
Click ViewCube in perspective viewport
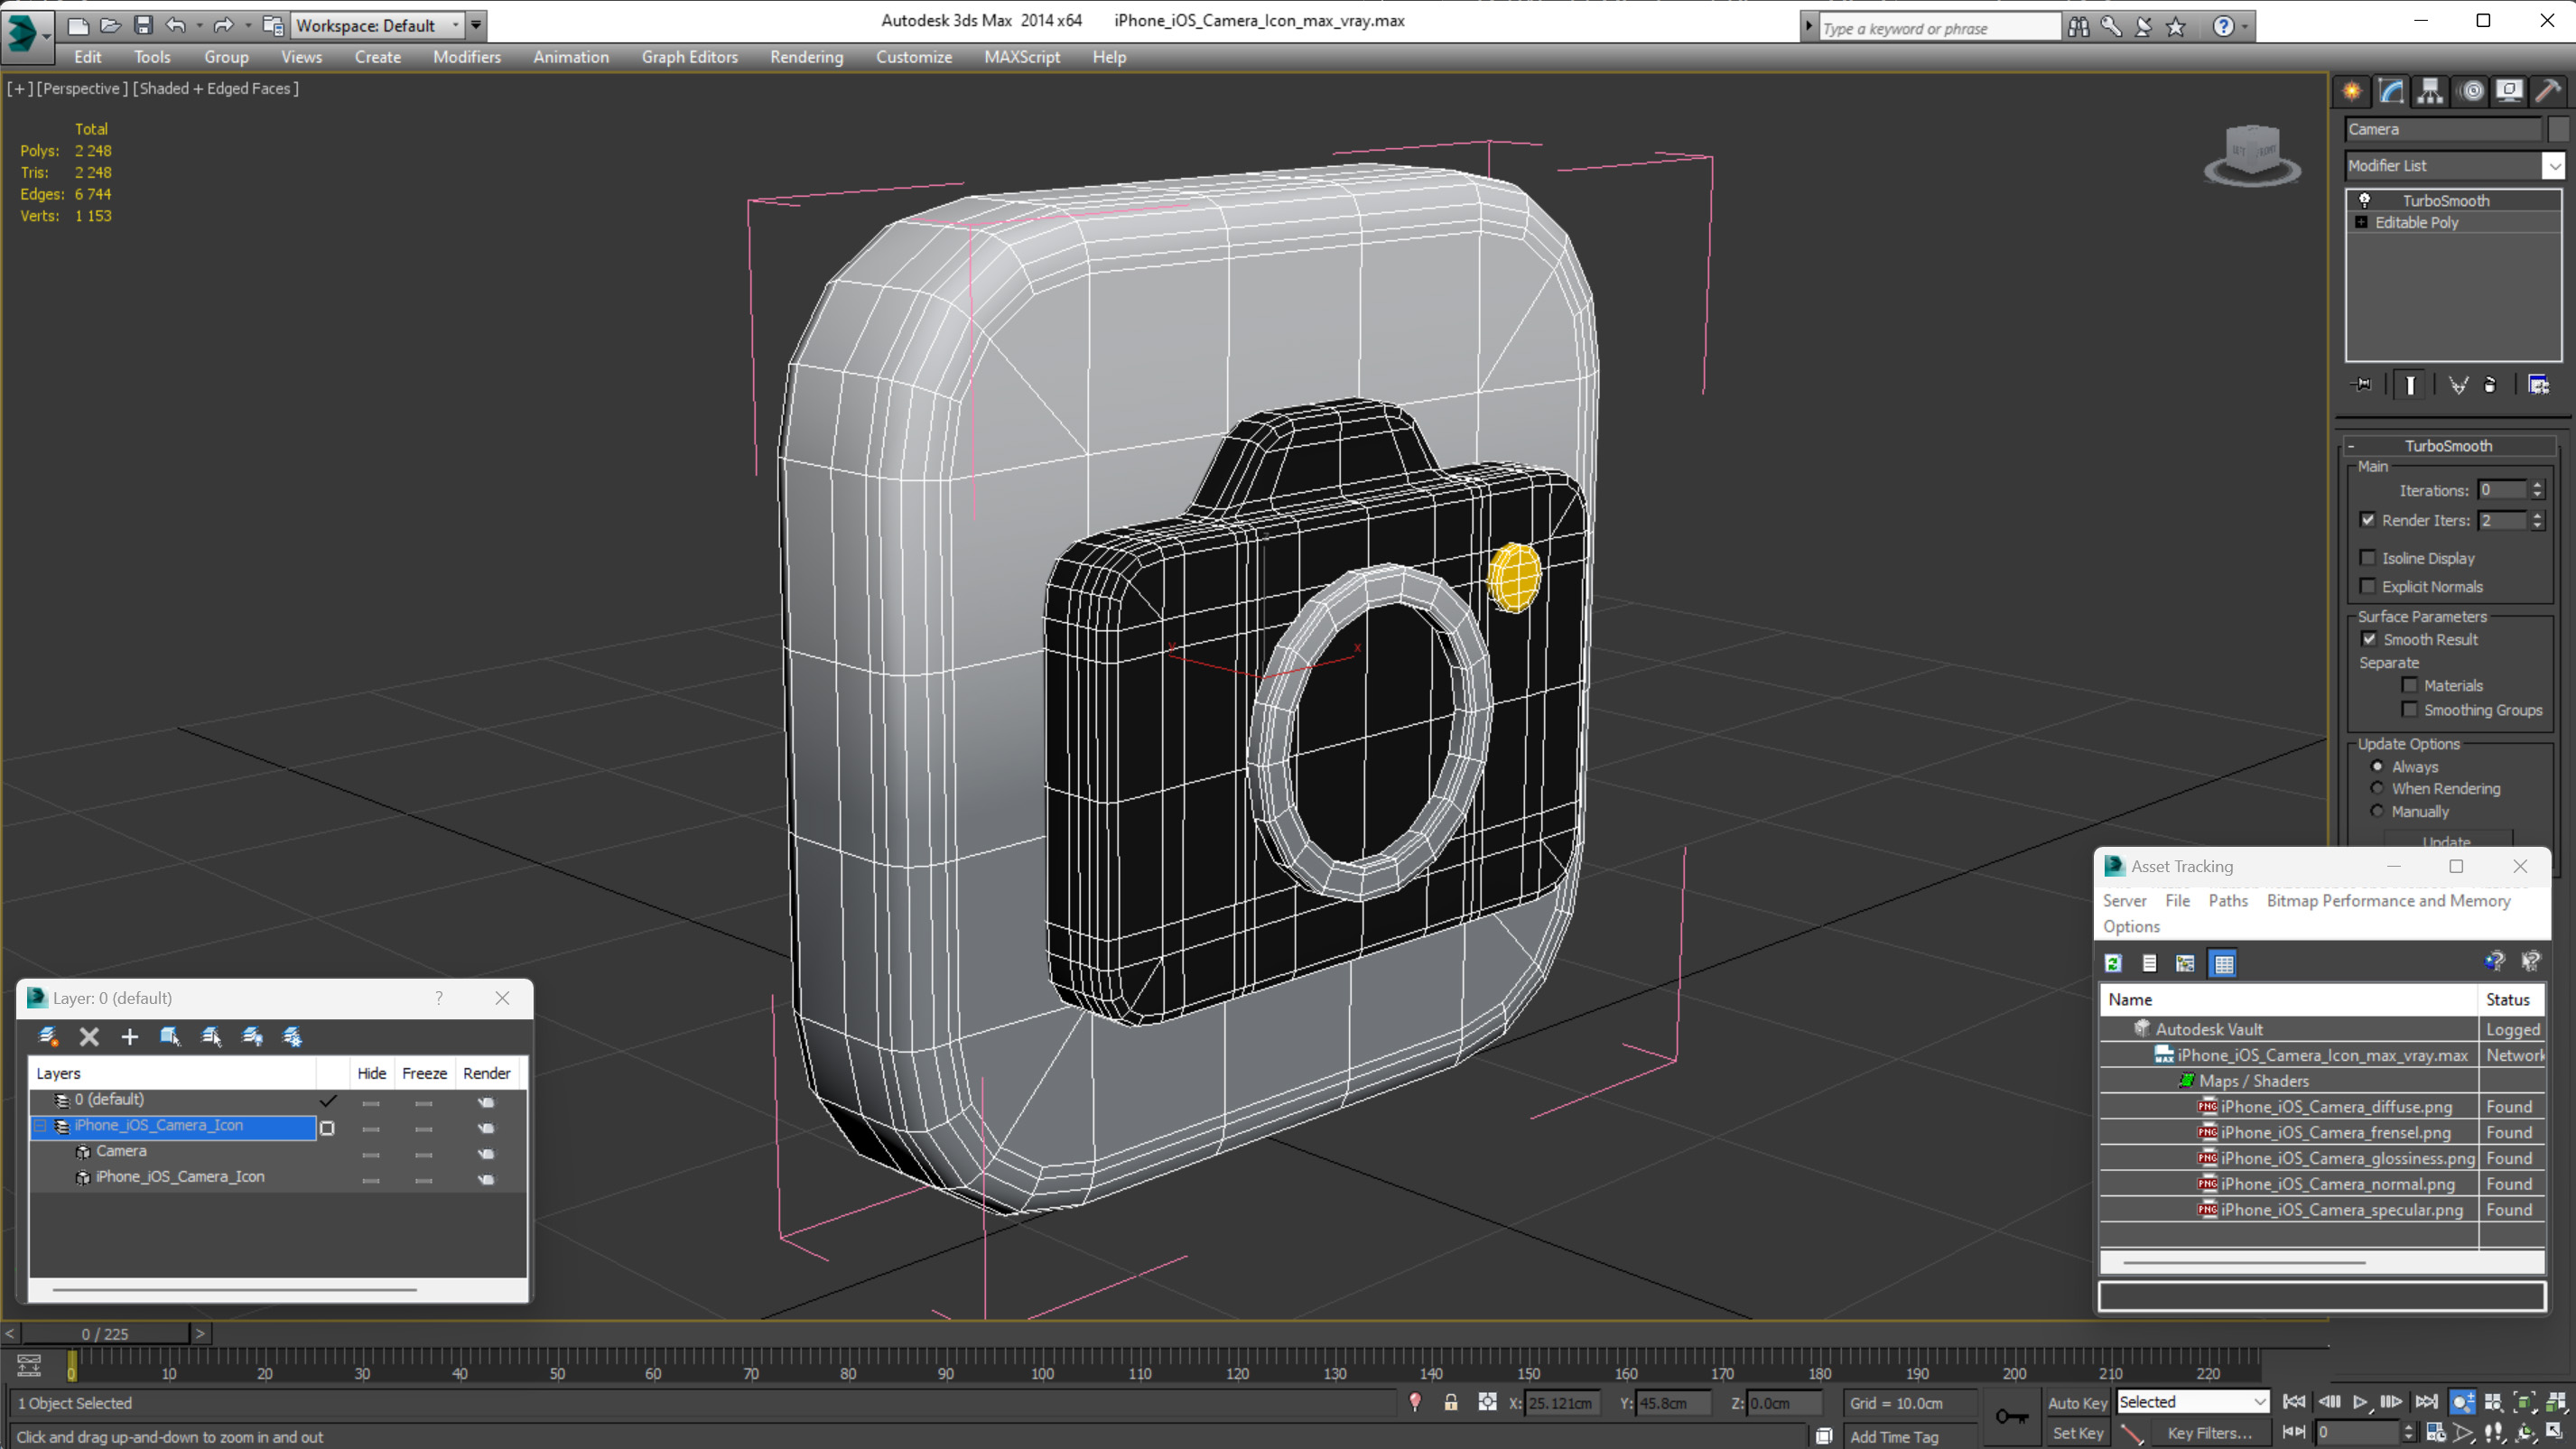pyautogui.click(x=2253, y=155)
